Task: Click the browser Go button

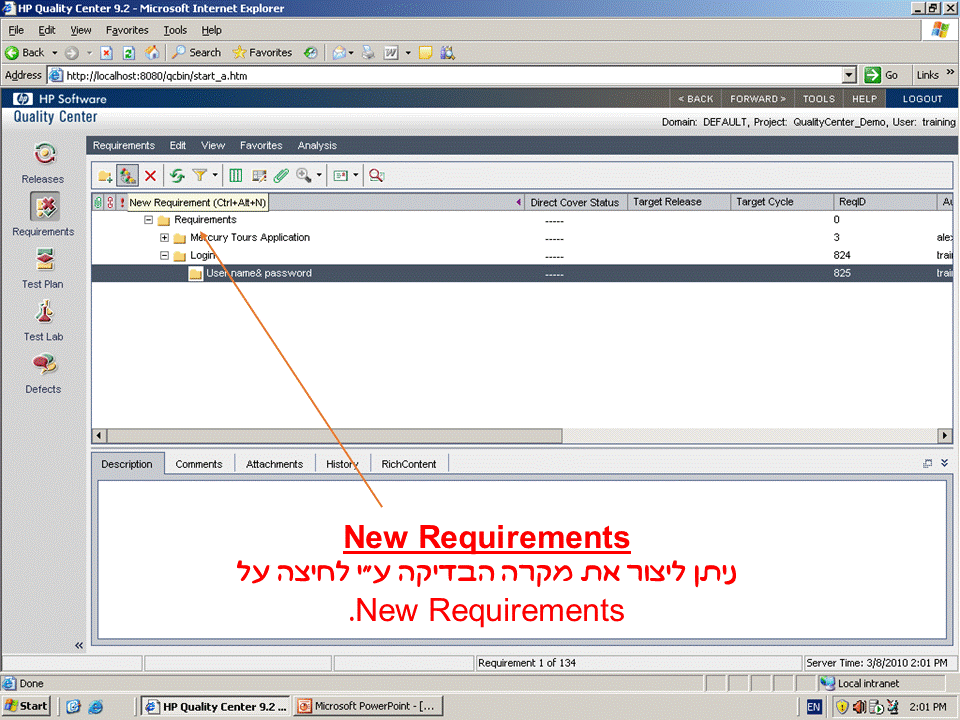Action: (x=881, y=75)
